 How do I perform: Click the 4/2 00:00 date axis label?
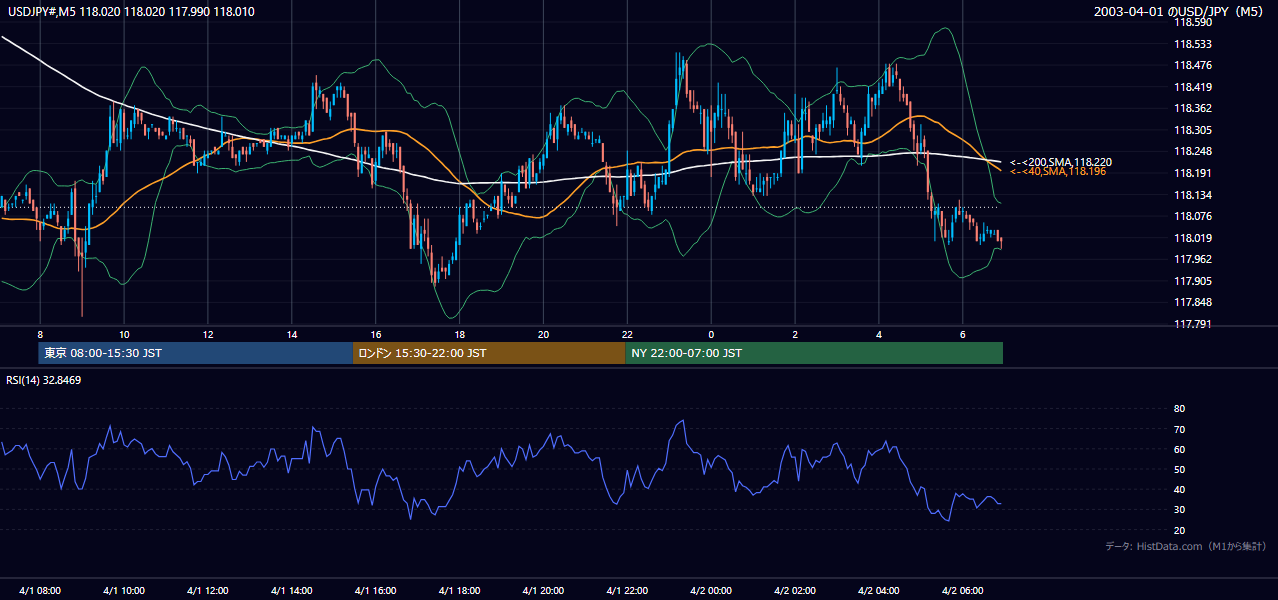coord(712,590)
